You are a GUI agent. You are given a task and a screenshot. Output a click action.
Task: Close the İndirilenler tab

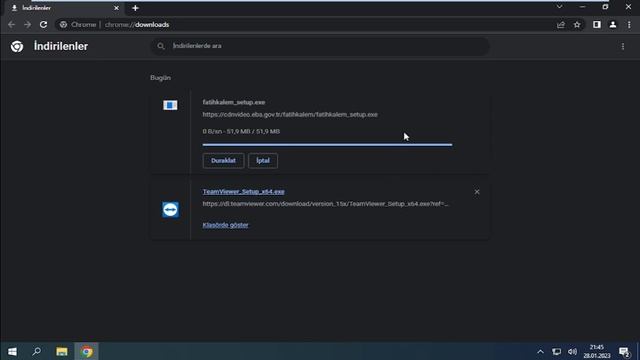[116, 8]
